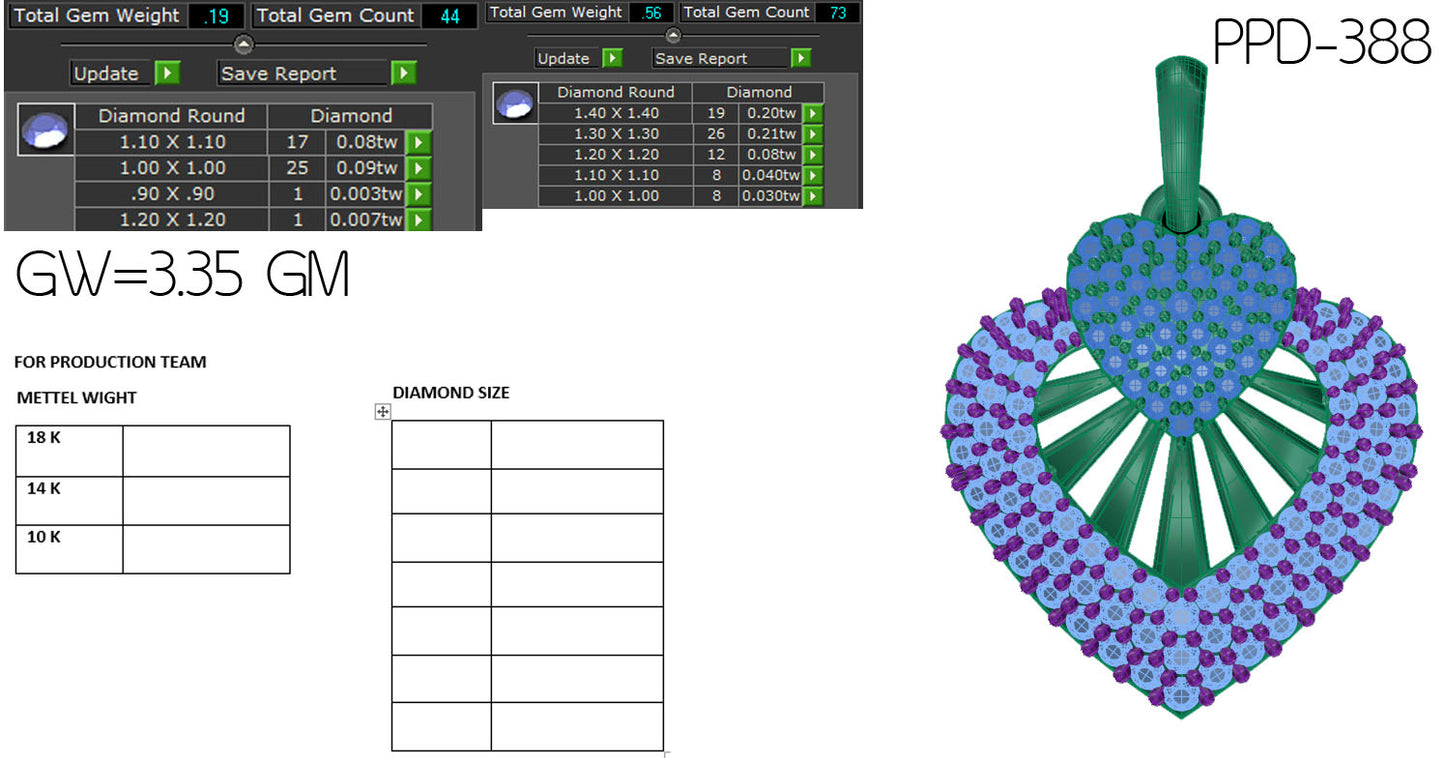This screenshot has width=1445, height=763.
Task: Select the Total Gem Count field showing 44
Action: click(449, 15)
